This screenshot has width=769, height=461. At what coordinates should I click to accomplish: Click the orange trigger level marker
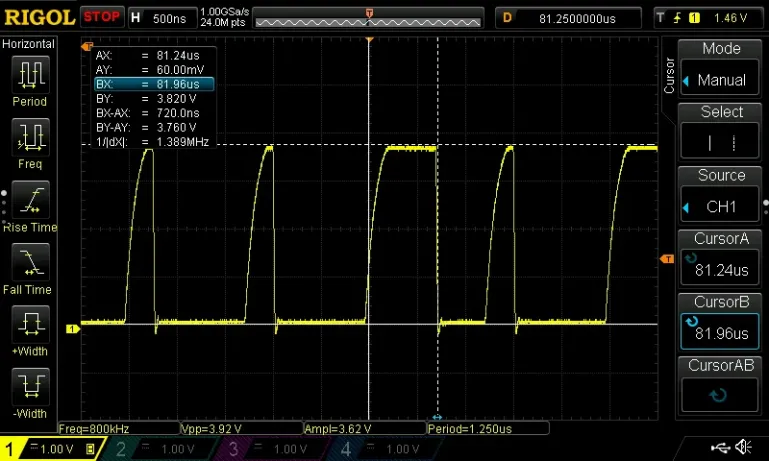point(667,258)
